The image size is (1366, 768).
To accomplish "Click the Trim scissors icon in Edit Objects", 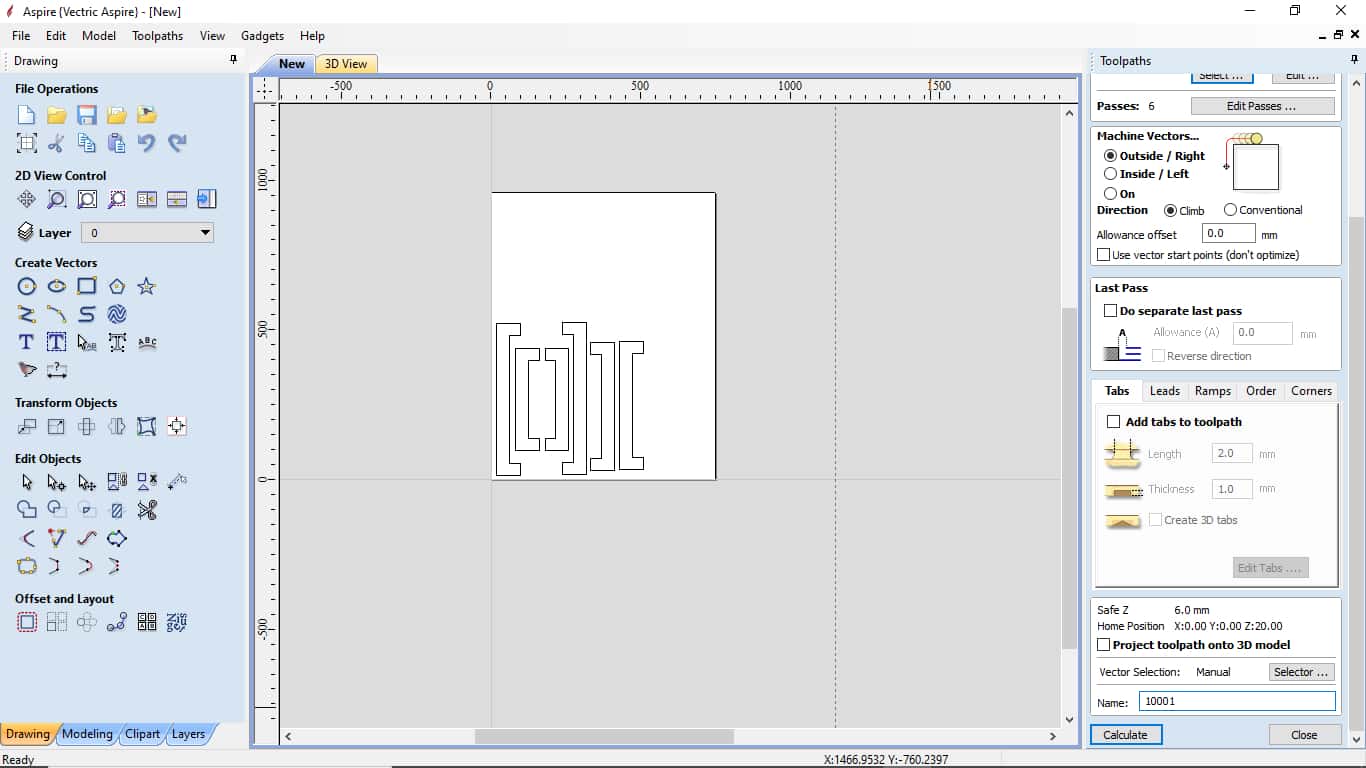I will point(147,510).
